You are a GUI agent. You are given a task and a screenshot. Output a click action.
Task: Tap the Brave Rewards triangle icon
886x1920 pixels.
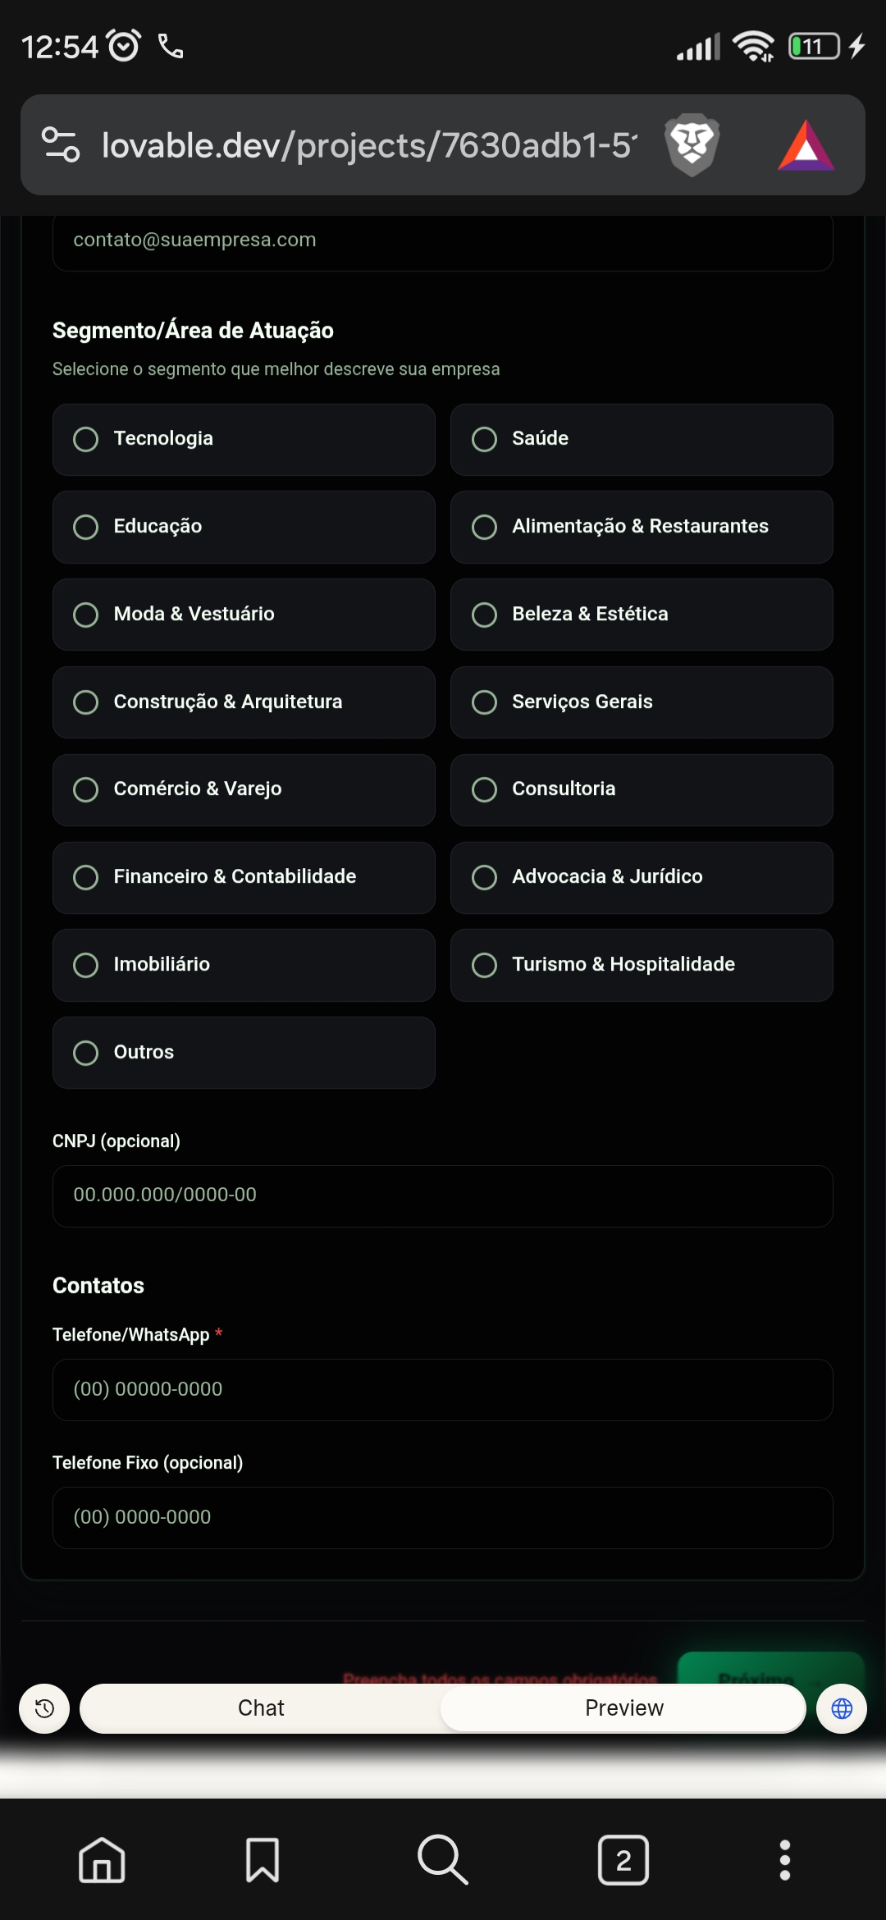(x=806, y=146)
